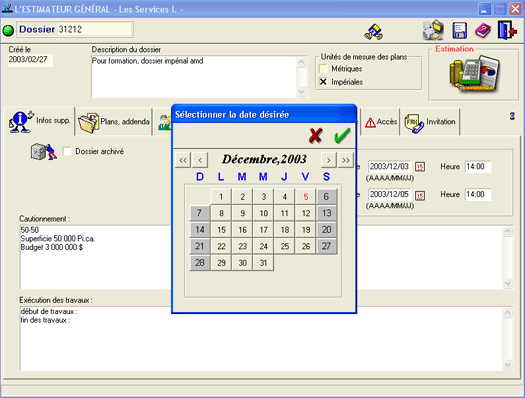This screenshot has width=525, height=398.
Task: Switch to the Plans, addenda tab
Action: [x=114, y=122]
